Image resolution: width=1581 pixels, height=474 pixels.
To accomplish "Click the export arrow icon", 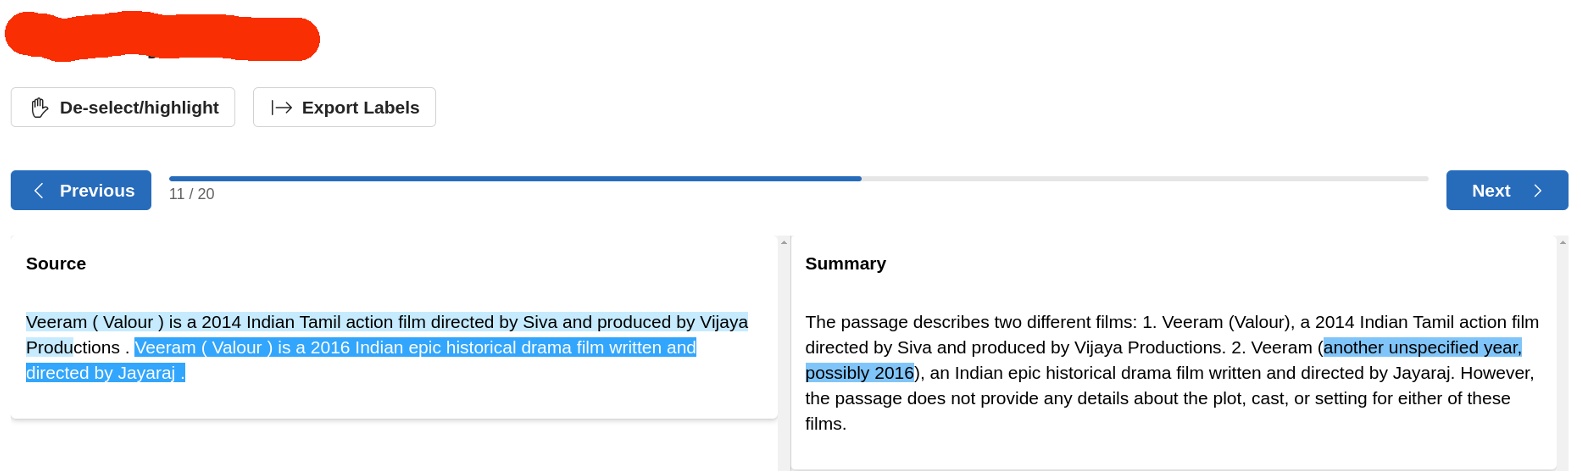I will pos(282,108).
